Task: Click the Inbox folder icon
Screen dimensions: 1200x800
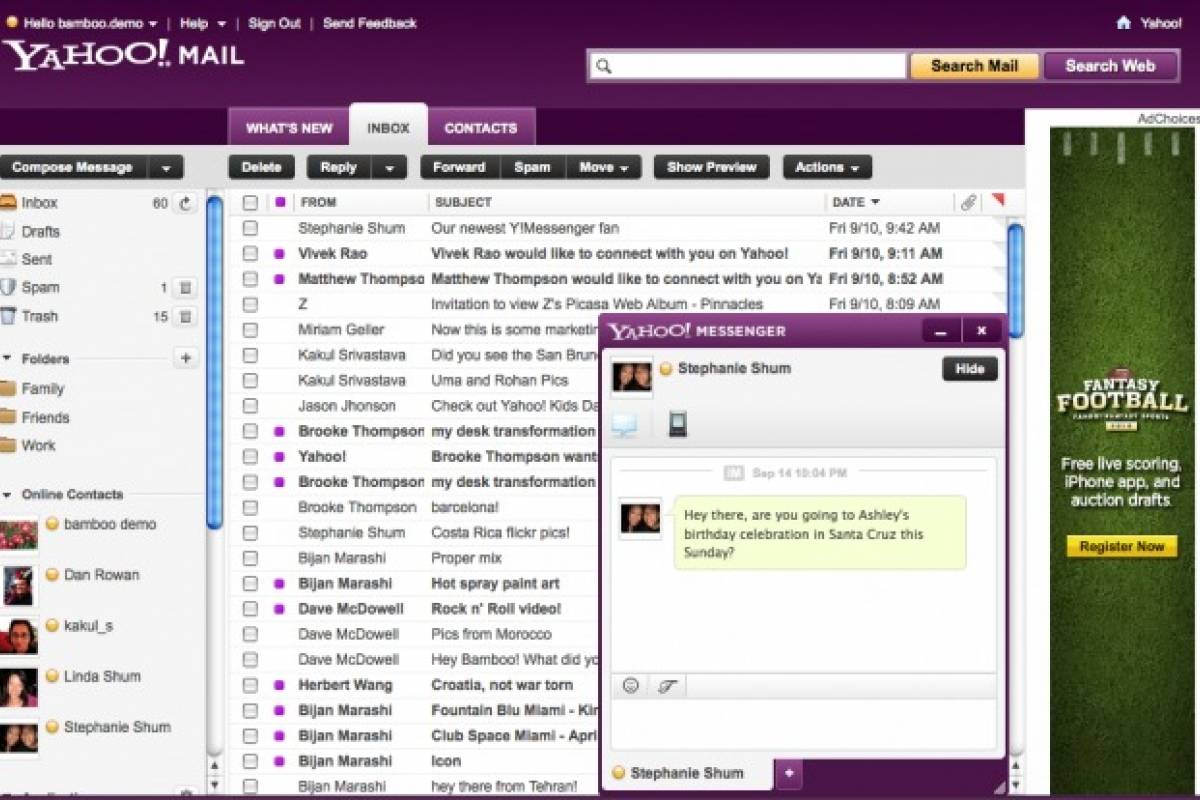Action: [x=8, y=203]
